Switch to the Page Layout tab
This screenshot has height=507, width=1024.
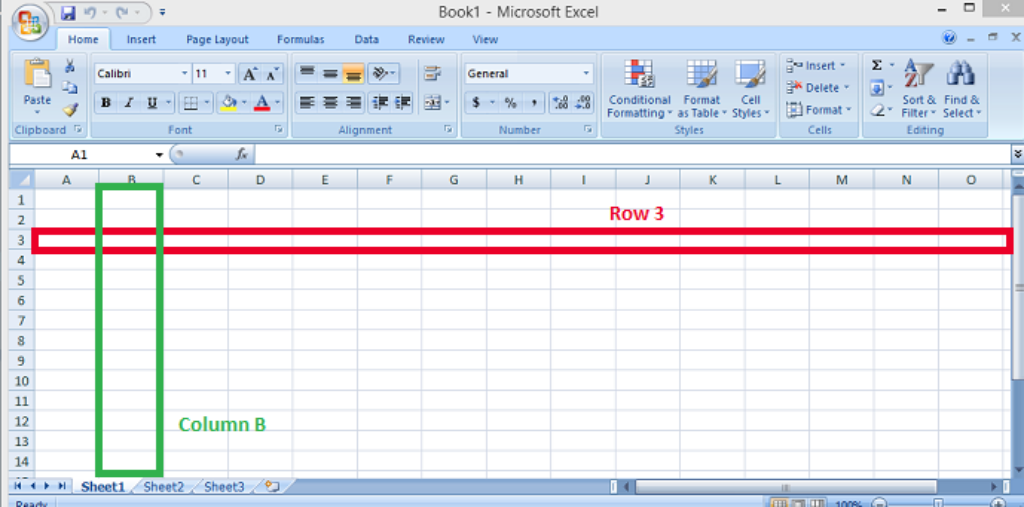pyautogui.click(x=217, y=40)
